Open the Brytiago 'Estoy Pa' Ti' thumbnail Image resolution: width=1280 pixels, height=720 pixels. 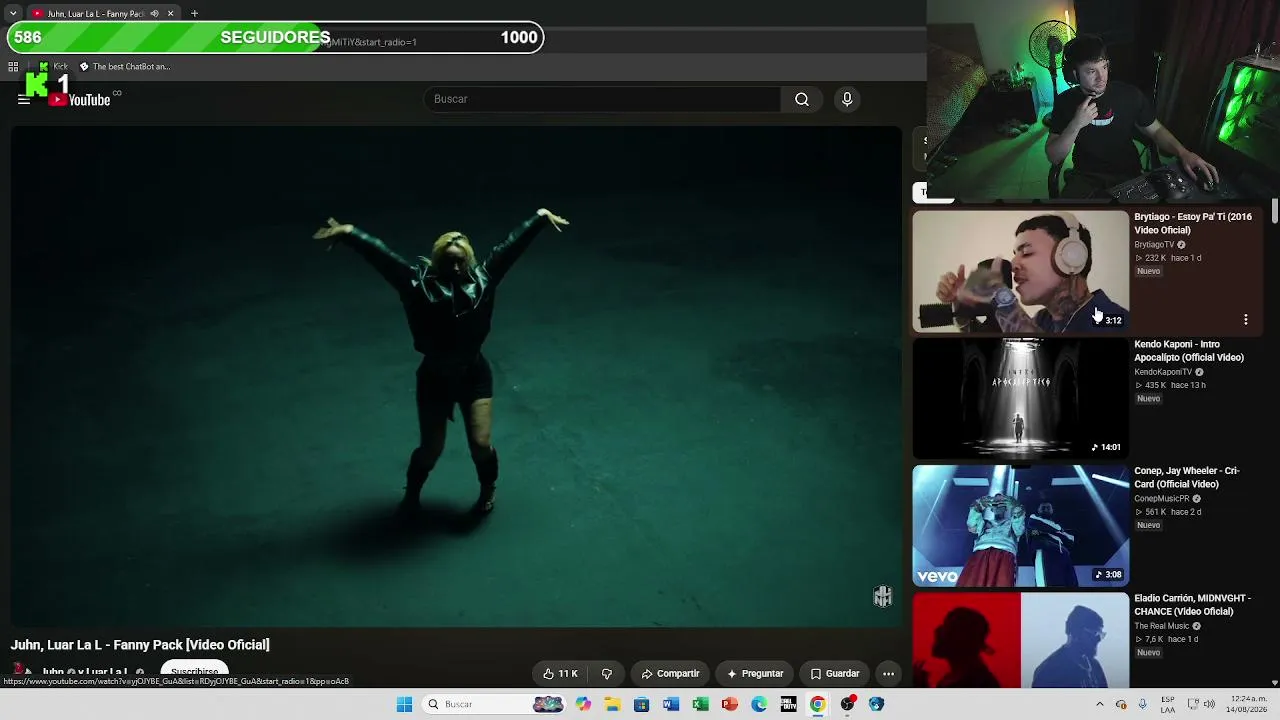click(1020, 271)
